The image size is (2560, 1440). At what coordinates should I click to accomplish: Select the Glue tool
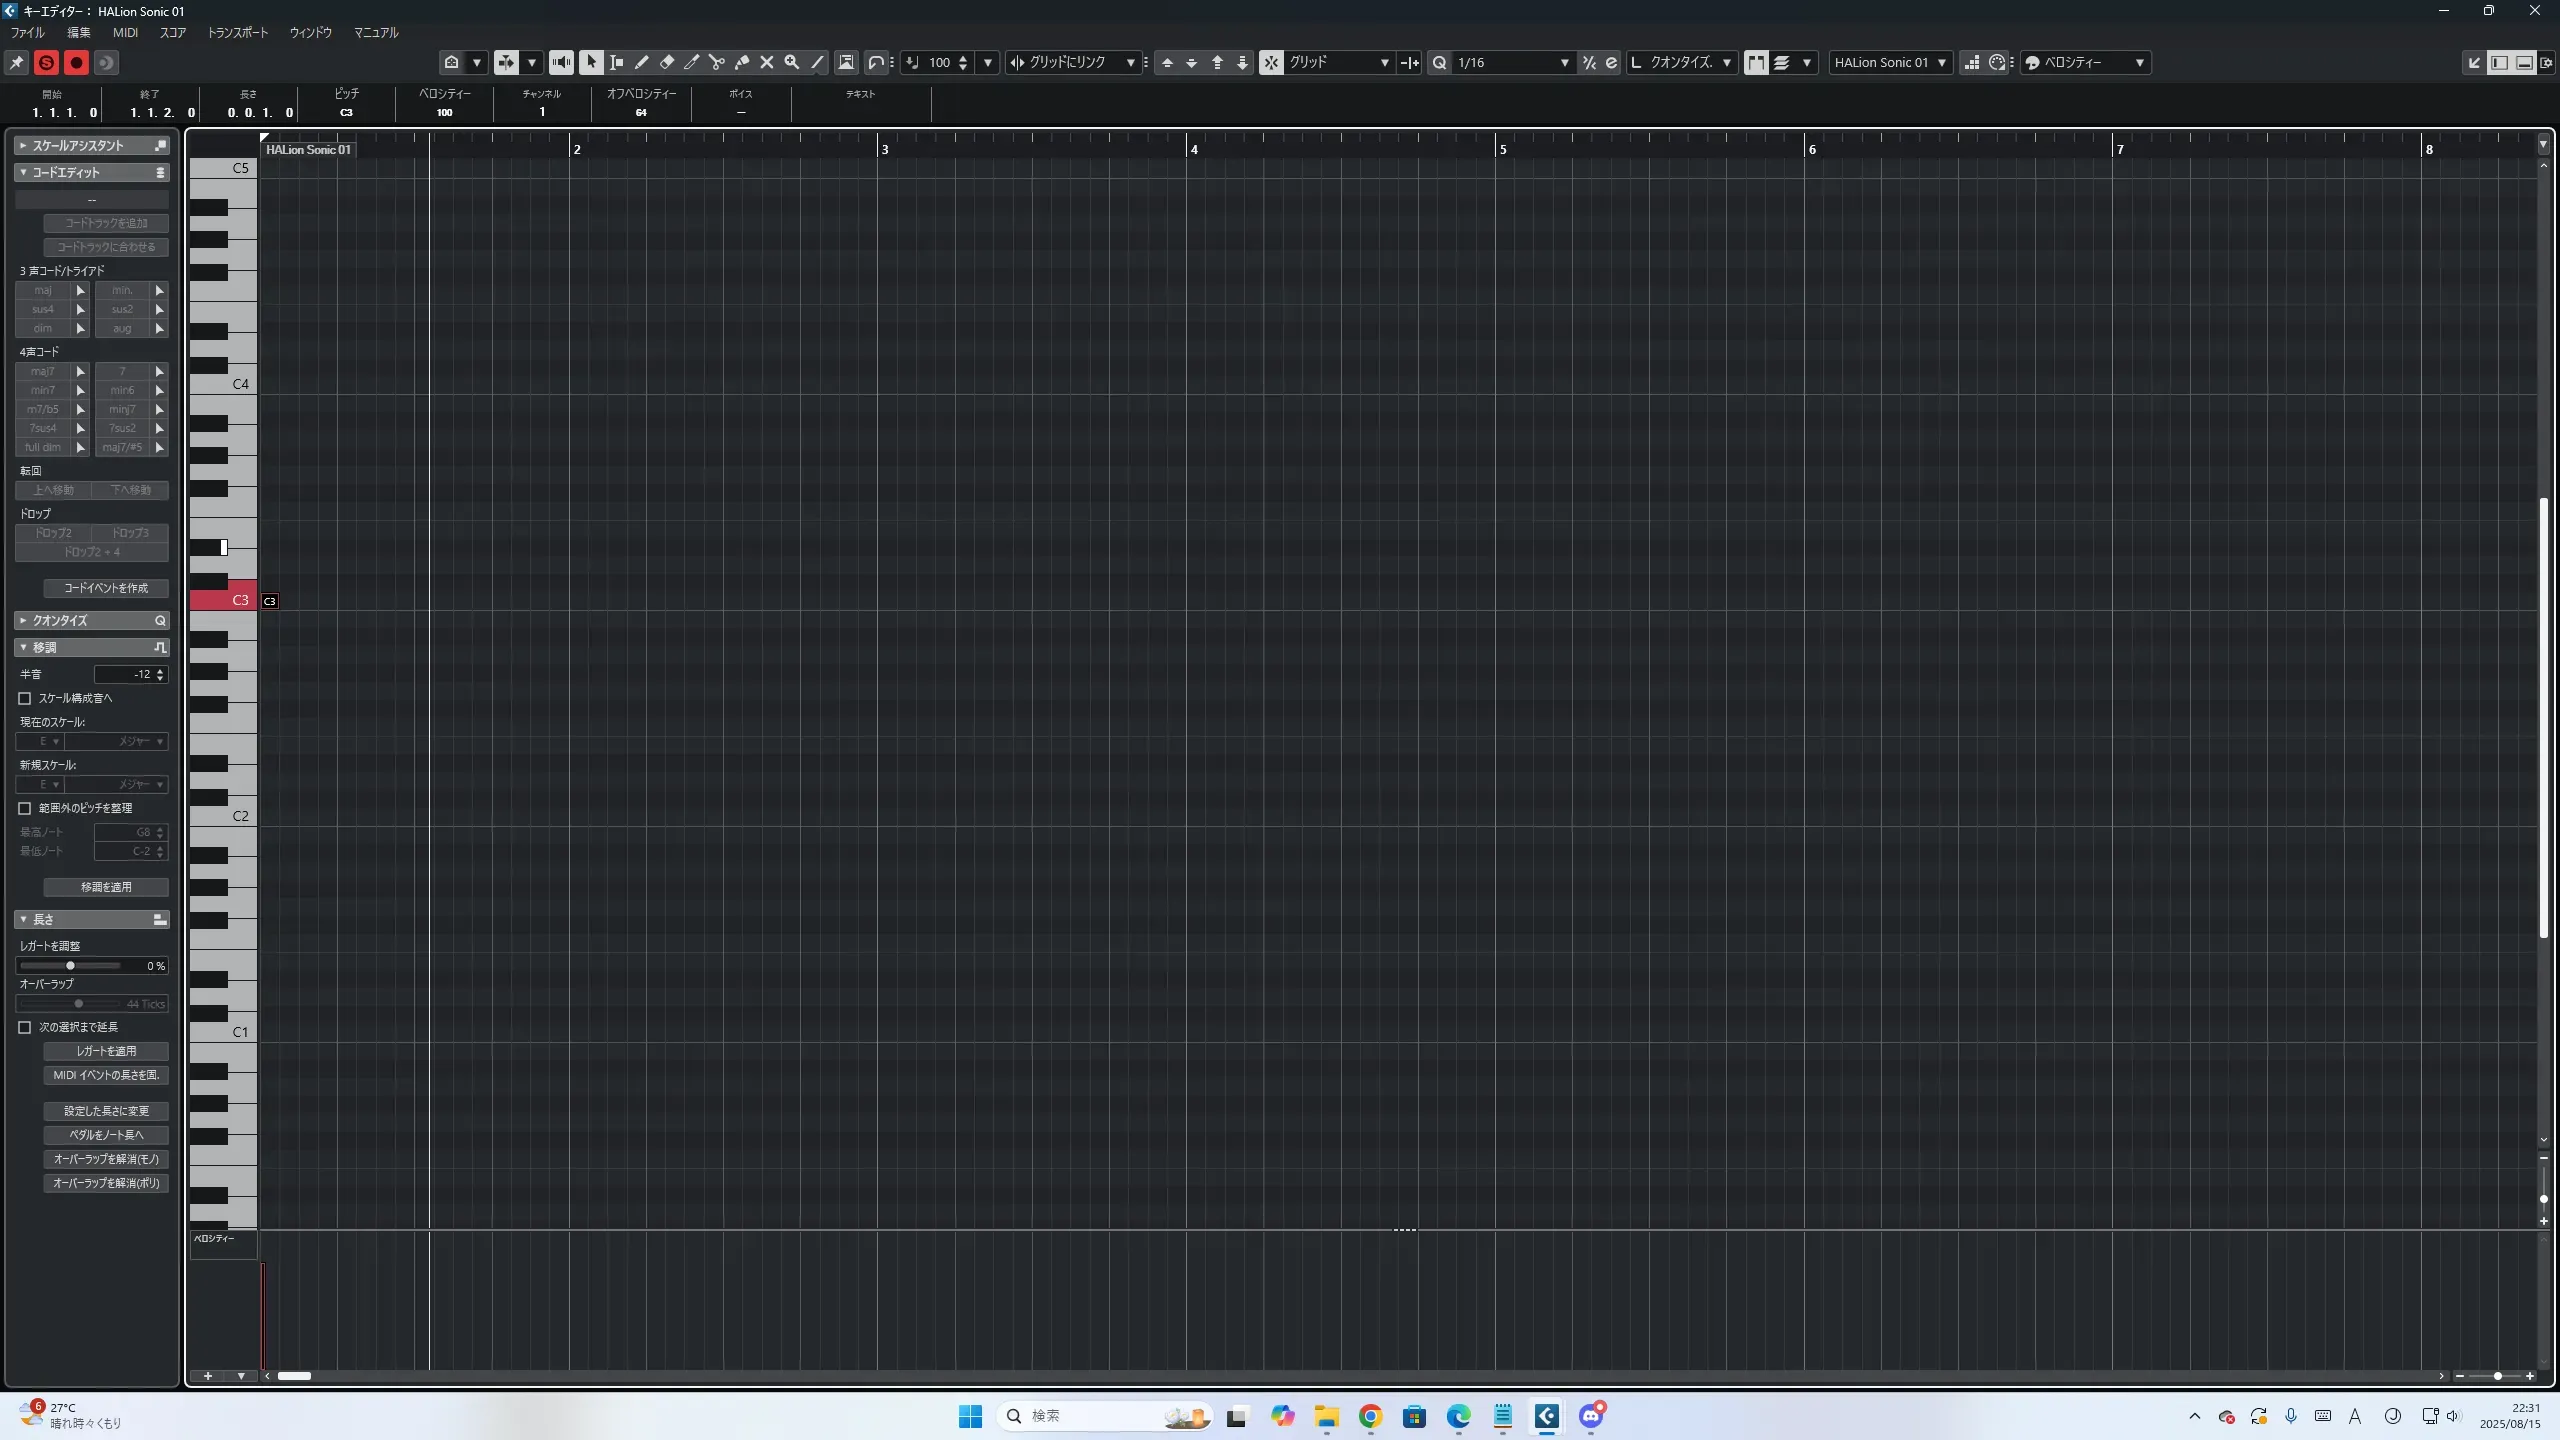click(742, 62)
